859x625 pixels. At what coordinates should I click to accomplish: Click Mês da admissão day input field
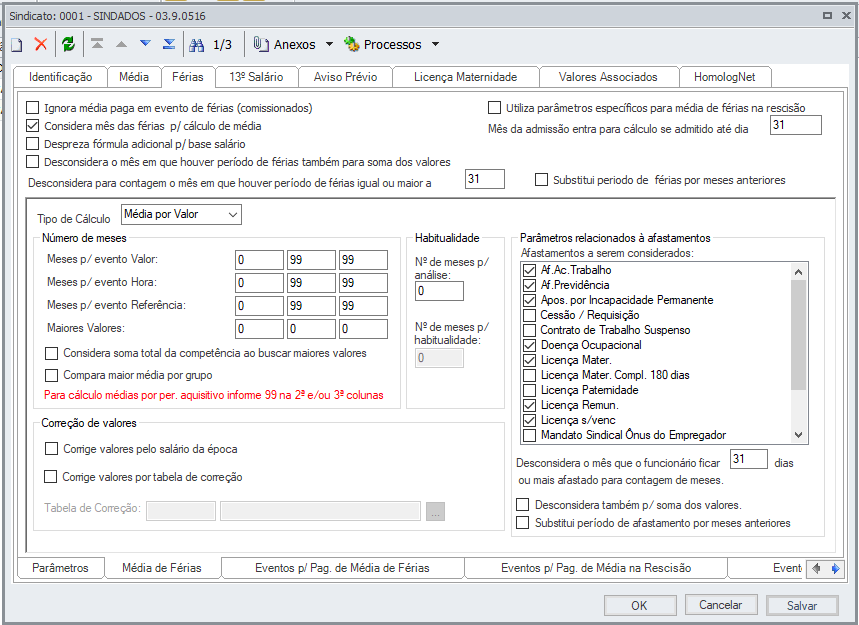pyautogui.click(x=796, y=125)
